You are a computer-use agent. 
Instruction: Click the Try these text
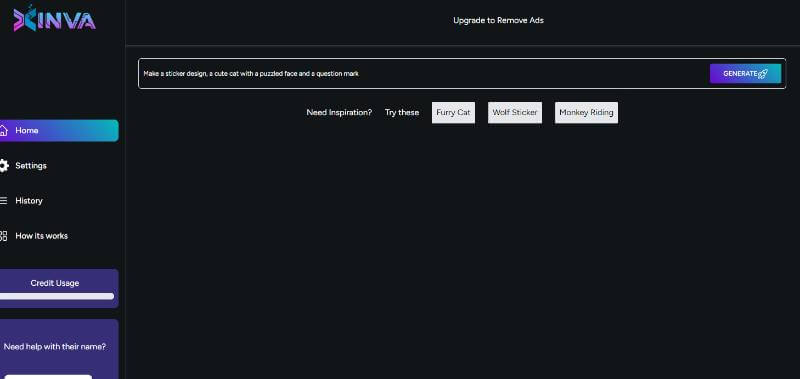click(402, 113)
